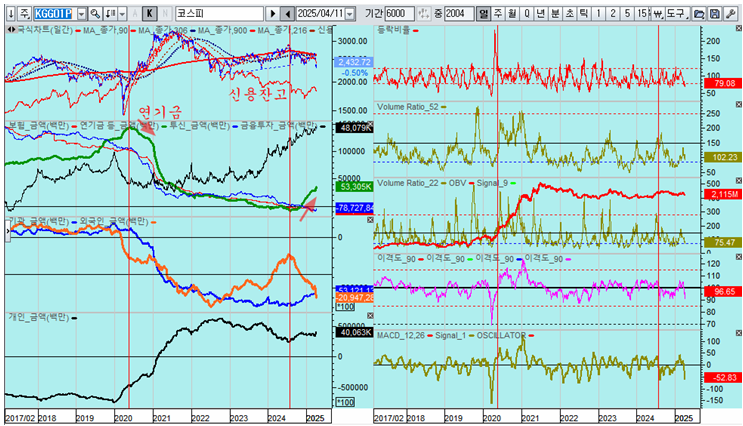The width and height of the screenshot is (743, 426).
Task: Expand the KGG01P code dropdown arrow
Action: [x=81, y=14]
